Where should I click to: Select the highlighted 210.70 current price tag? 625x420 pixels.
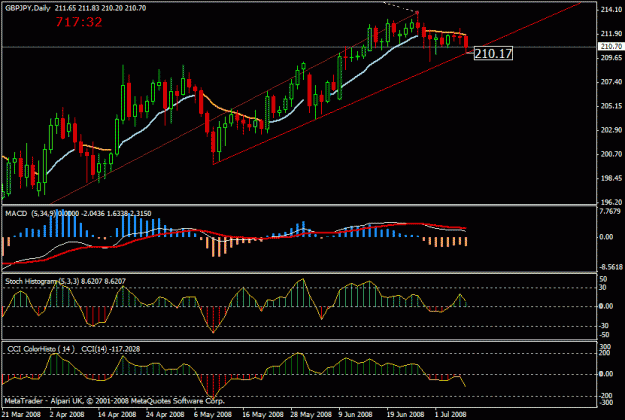(611, 47)
